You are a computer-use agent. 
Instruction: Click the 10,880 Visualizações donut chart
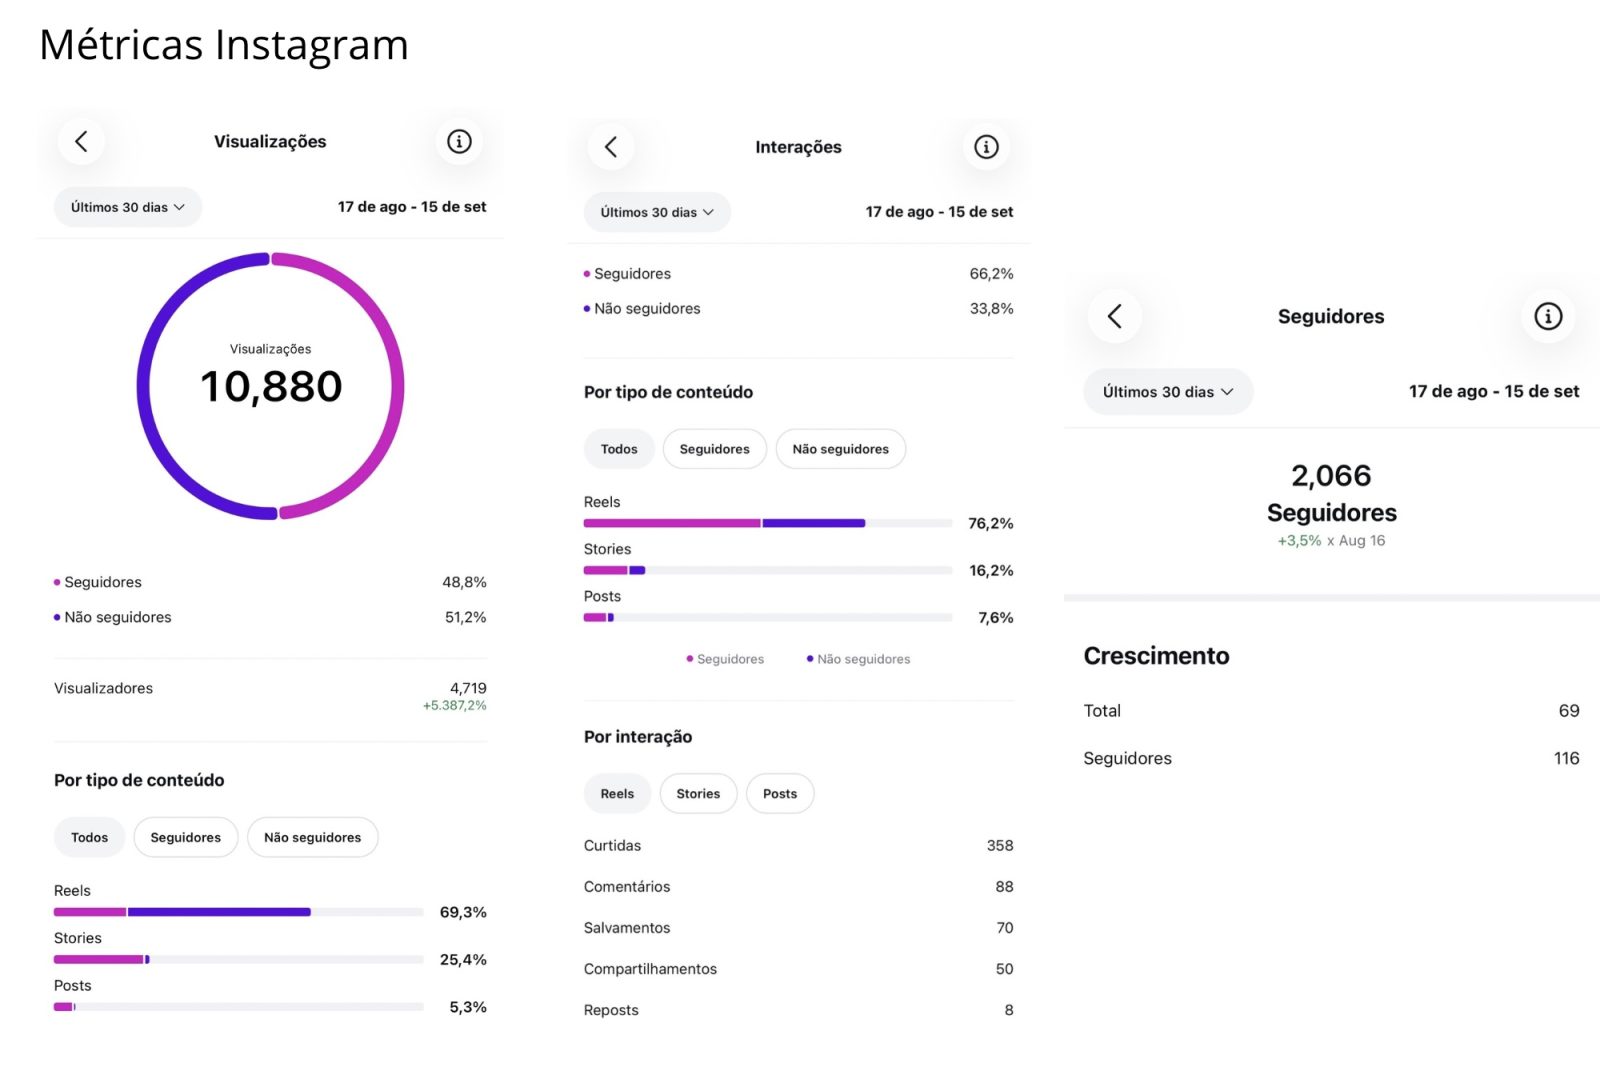pyautogui.click(x=271, y=386)
